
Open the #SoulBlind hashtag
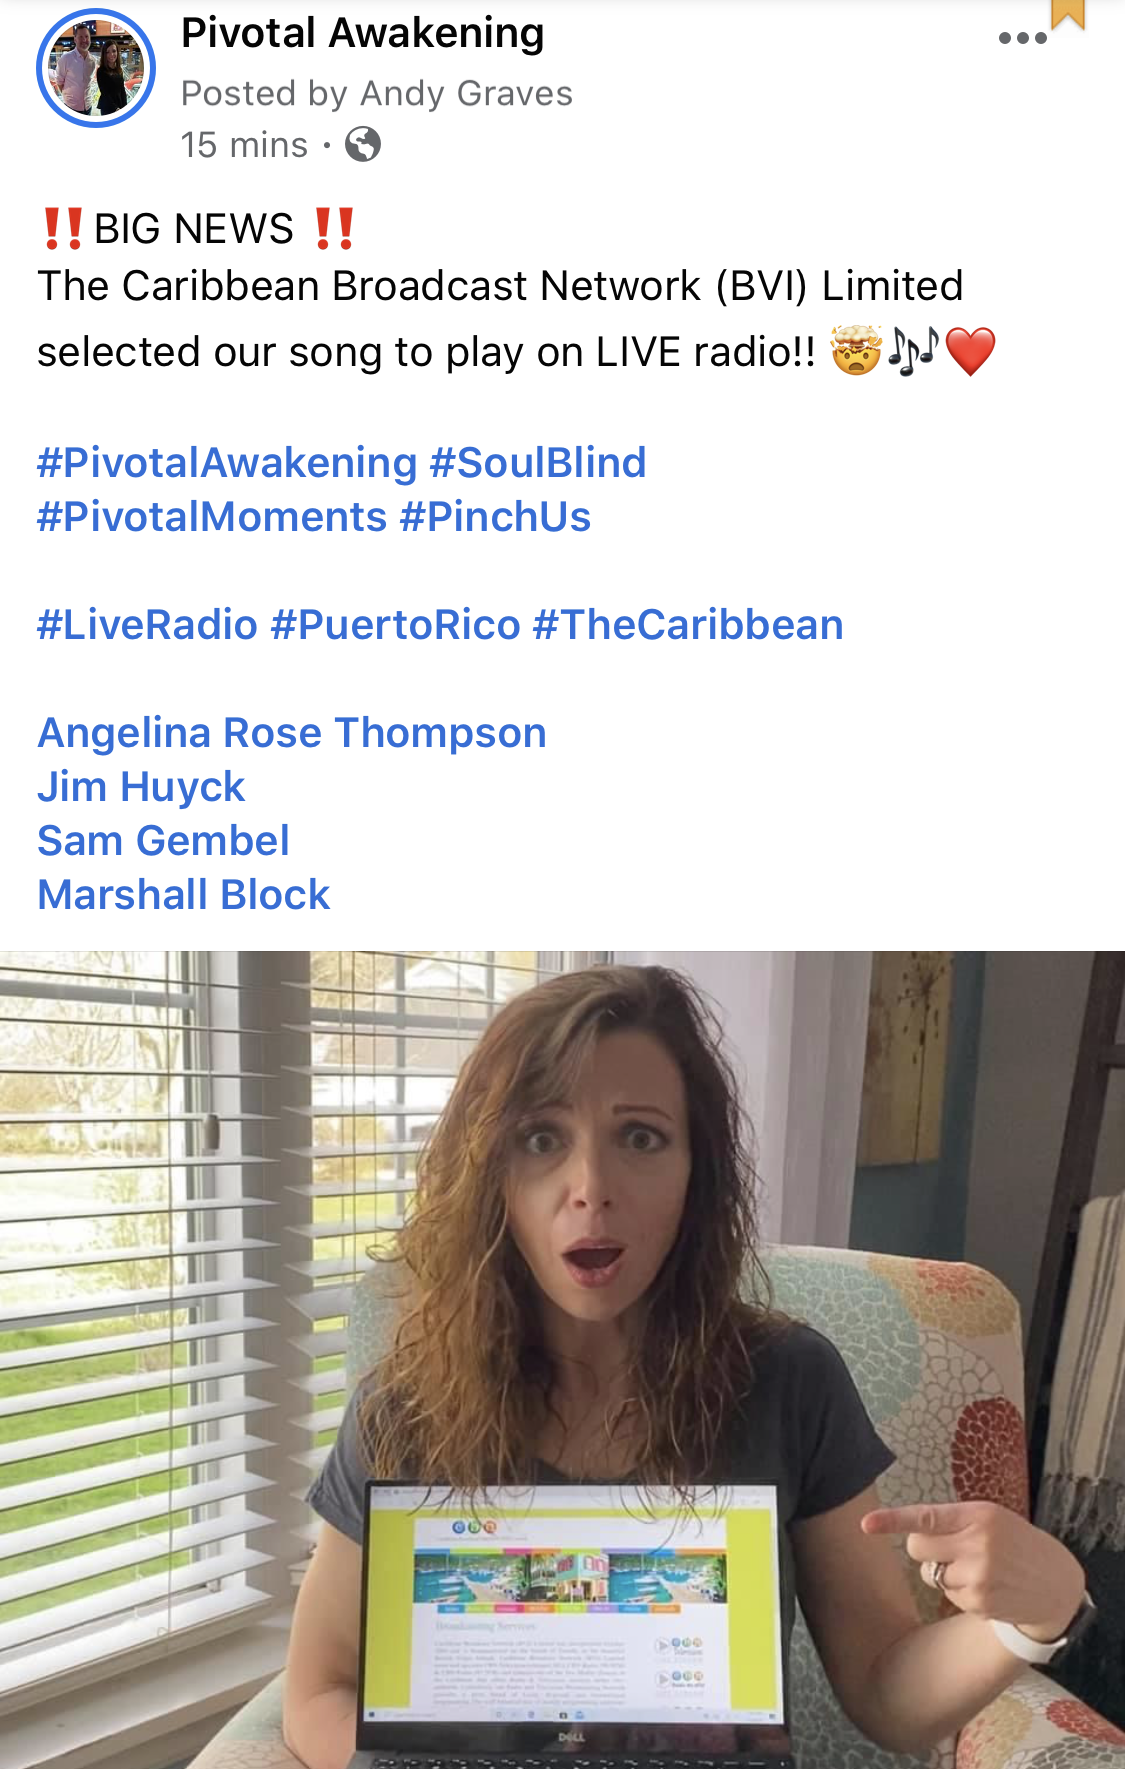(x=538, y=463)
